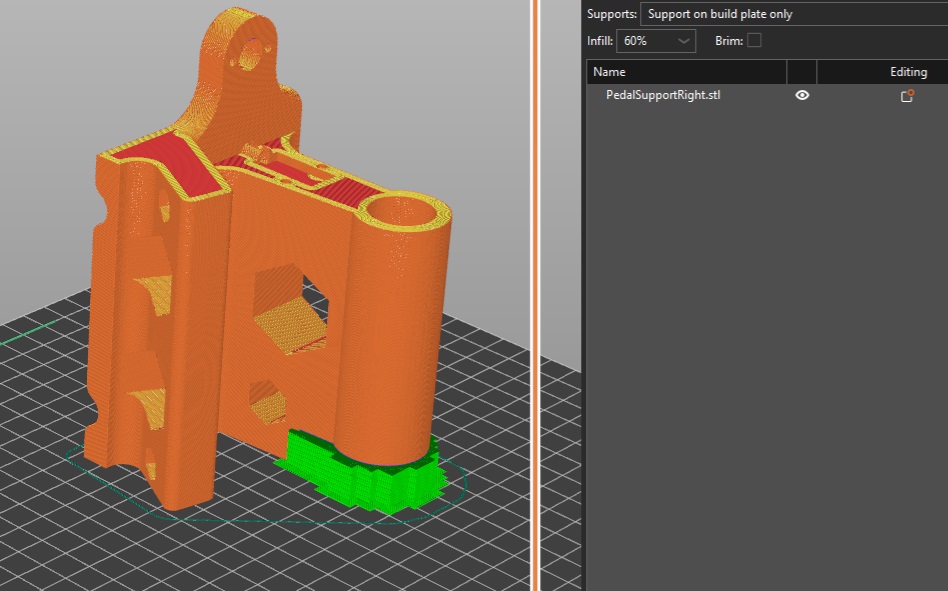948x591 pixels.
Task: Select PedalSupportRight.stl in object list
Action: (663, 96)
